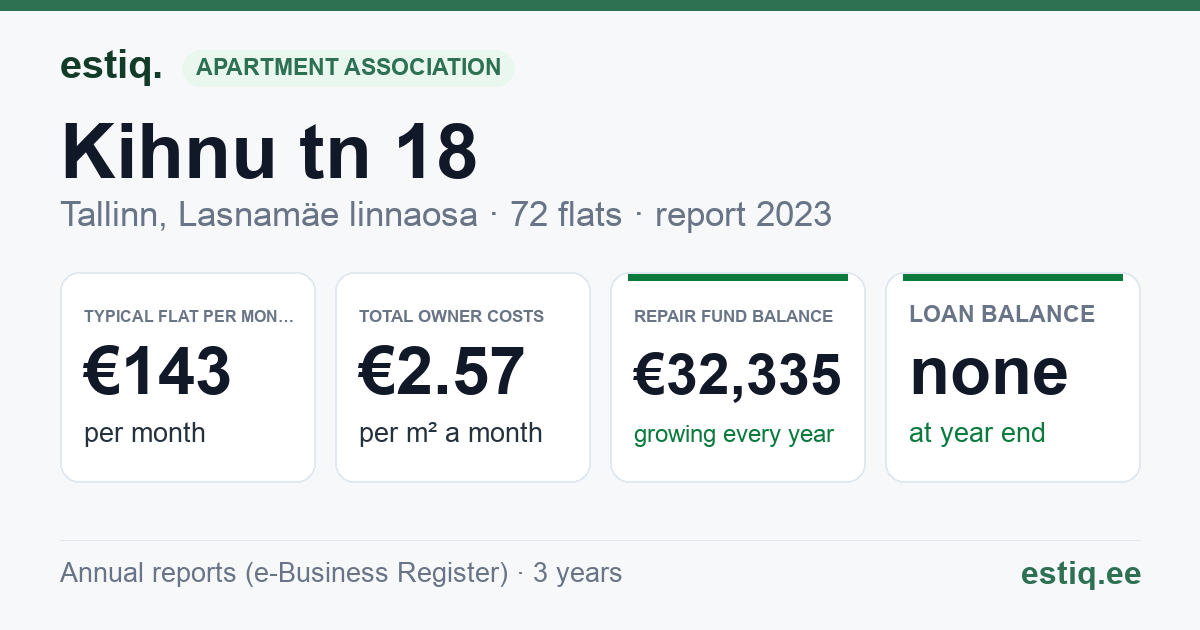
Task: Open the estiq.ee link
Action: (x=1080, y=573)
